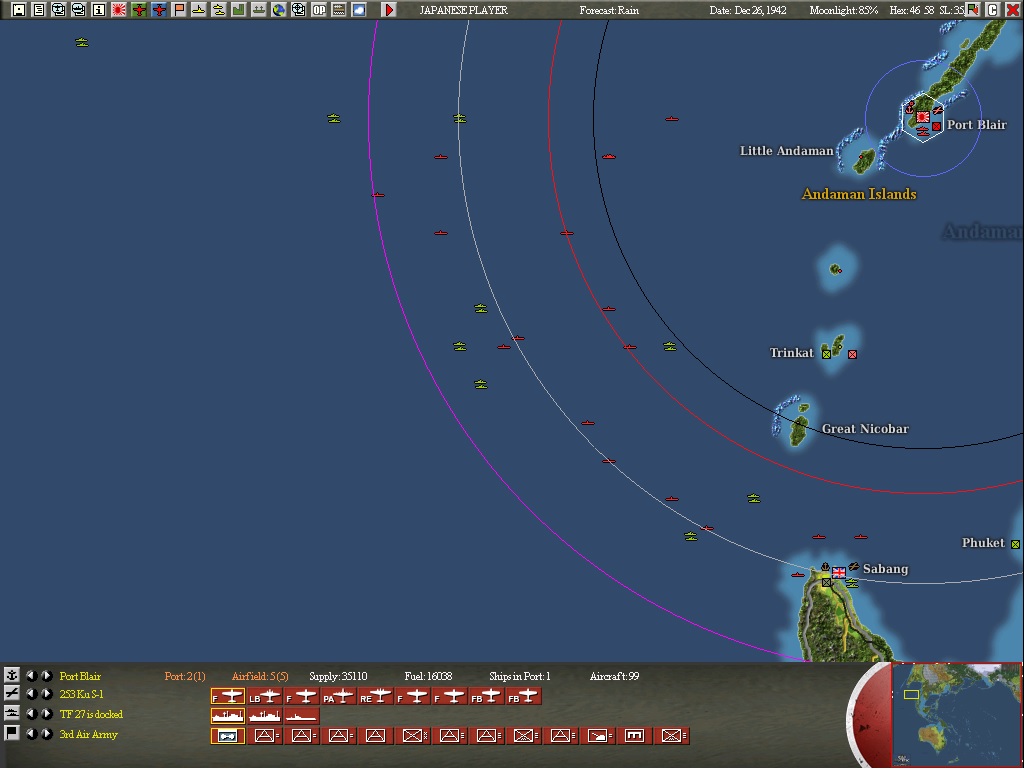Open the weather cloud toolbar icon
This screenshot has width=1027, height=770.
pyautogui.click(x=359, y=10)
